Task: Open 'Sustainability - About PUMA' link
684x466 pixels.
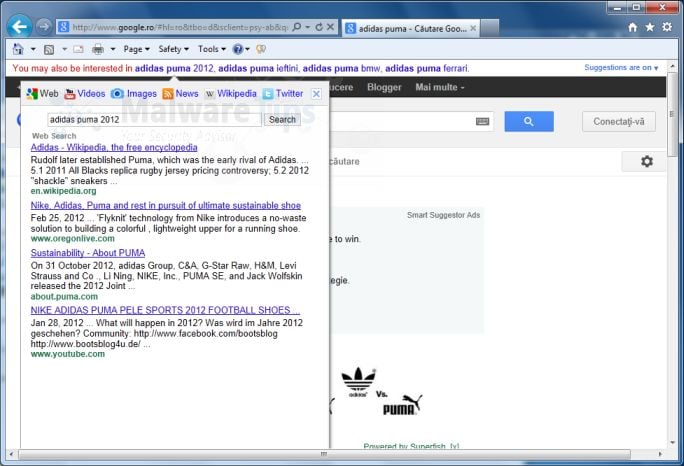Action: tap(88, 253)
